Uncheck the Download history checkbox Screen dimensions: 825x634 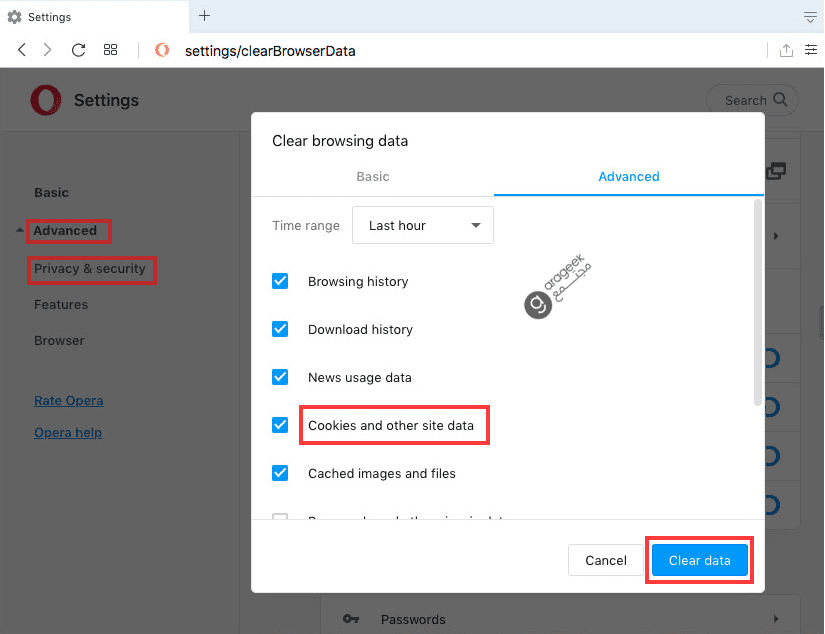pyautogui.click(x=280, y=329)
